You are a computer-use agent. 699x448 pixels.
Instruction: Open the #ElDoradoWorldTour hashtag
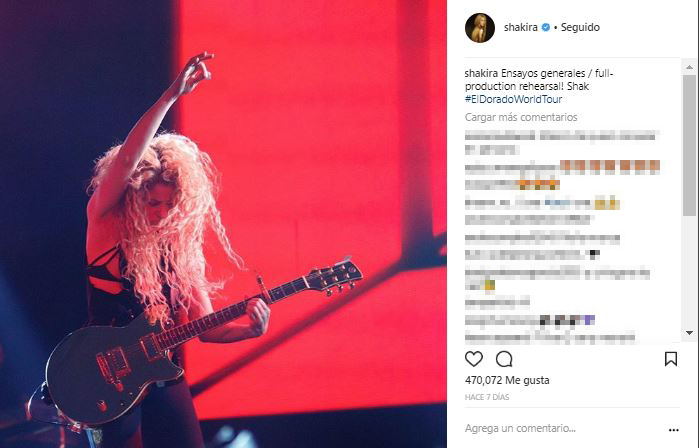coord(513,99)
